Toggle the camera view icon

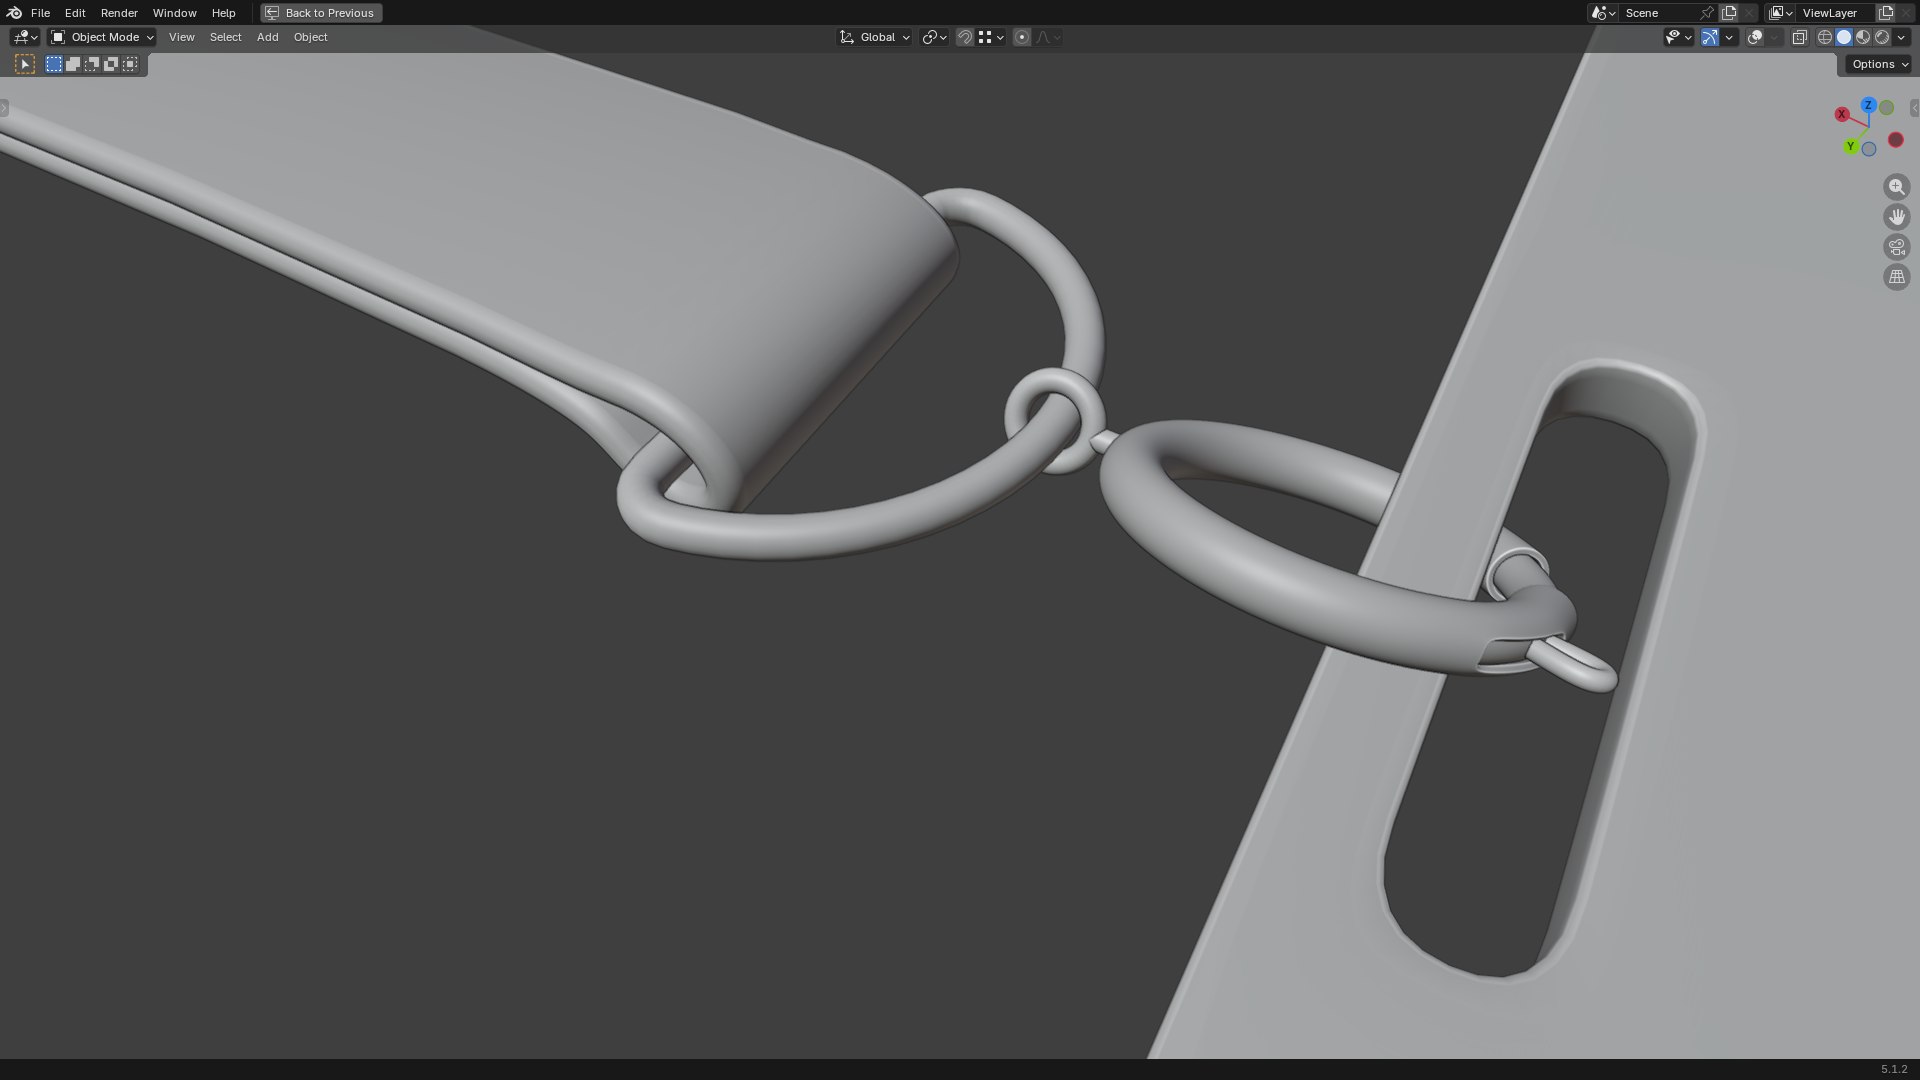(x=1896, y=247)
